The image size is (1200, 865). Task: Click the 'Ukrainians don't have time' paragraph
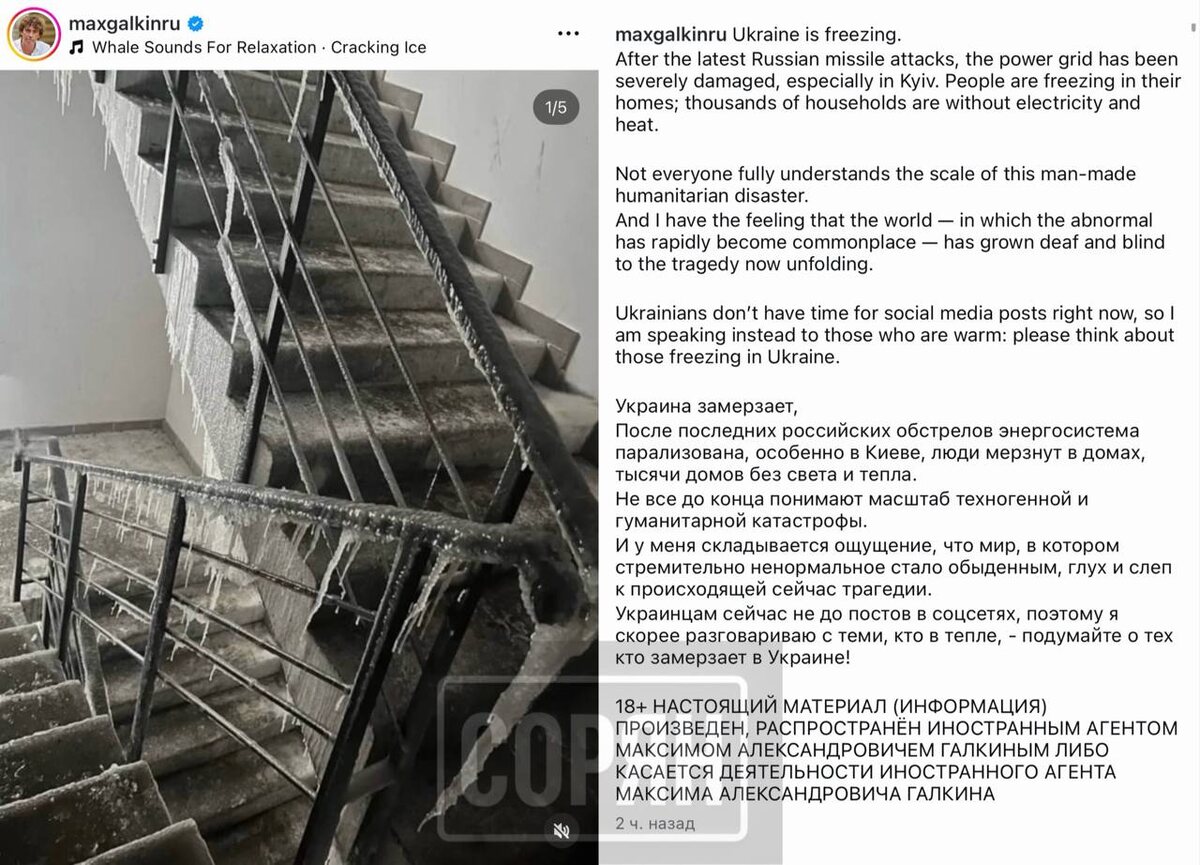point(895,335)
